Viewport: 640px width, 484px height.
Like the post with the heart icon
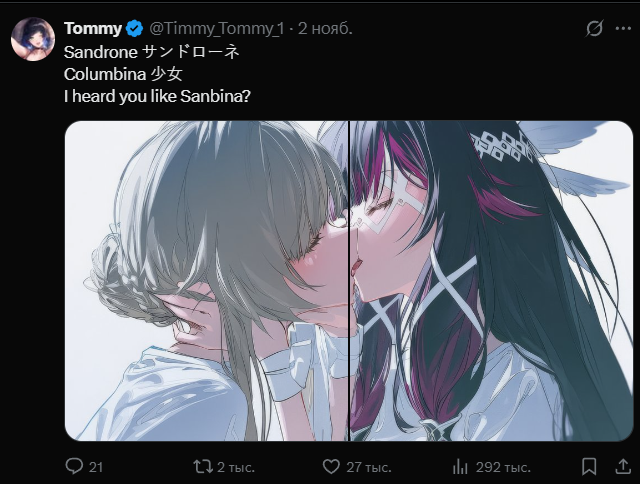click(x=331, y=466)
